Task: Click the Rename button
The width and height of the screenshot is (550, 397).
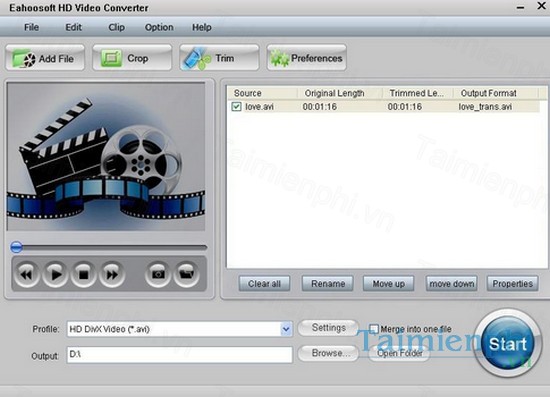Action: [x=328, y=284]
